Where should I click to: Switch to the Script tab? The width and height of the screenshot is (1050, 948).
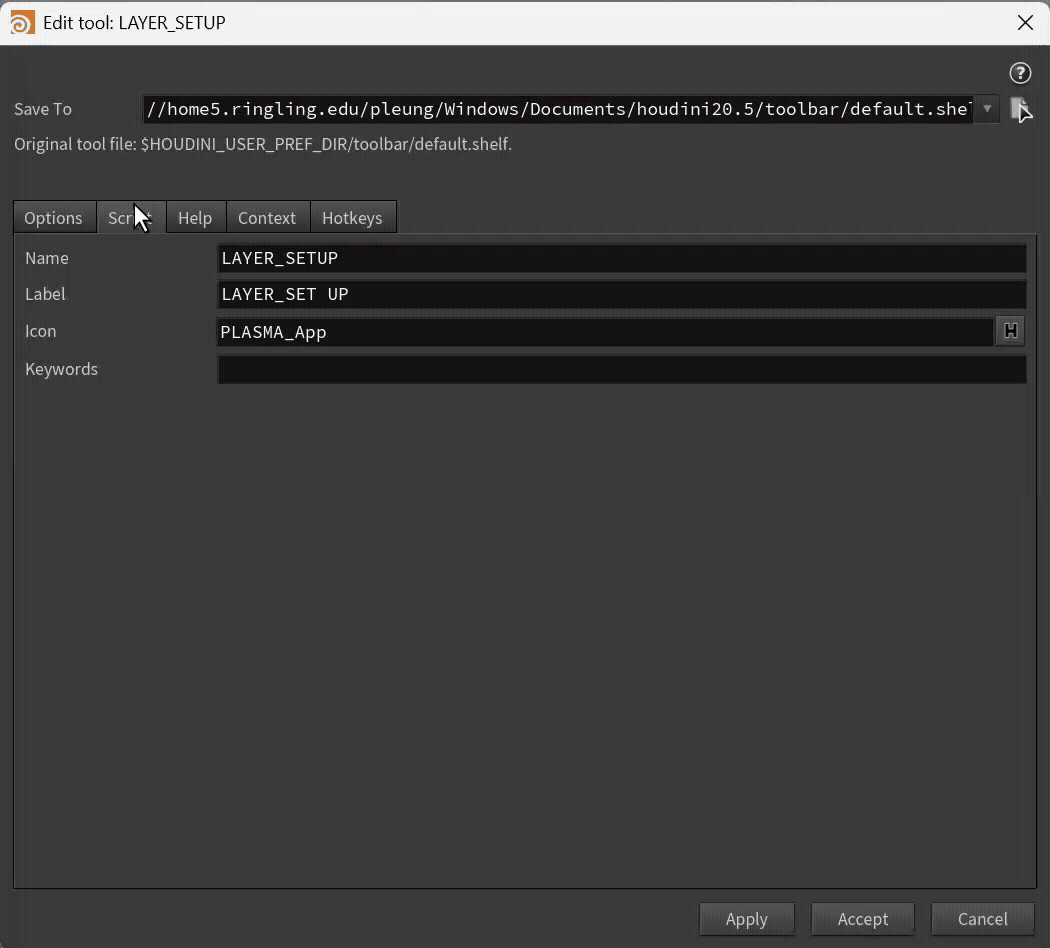[131, 218]
